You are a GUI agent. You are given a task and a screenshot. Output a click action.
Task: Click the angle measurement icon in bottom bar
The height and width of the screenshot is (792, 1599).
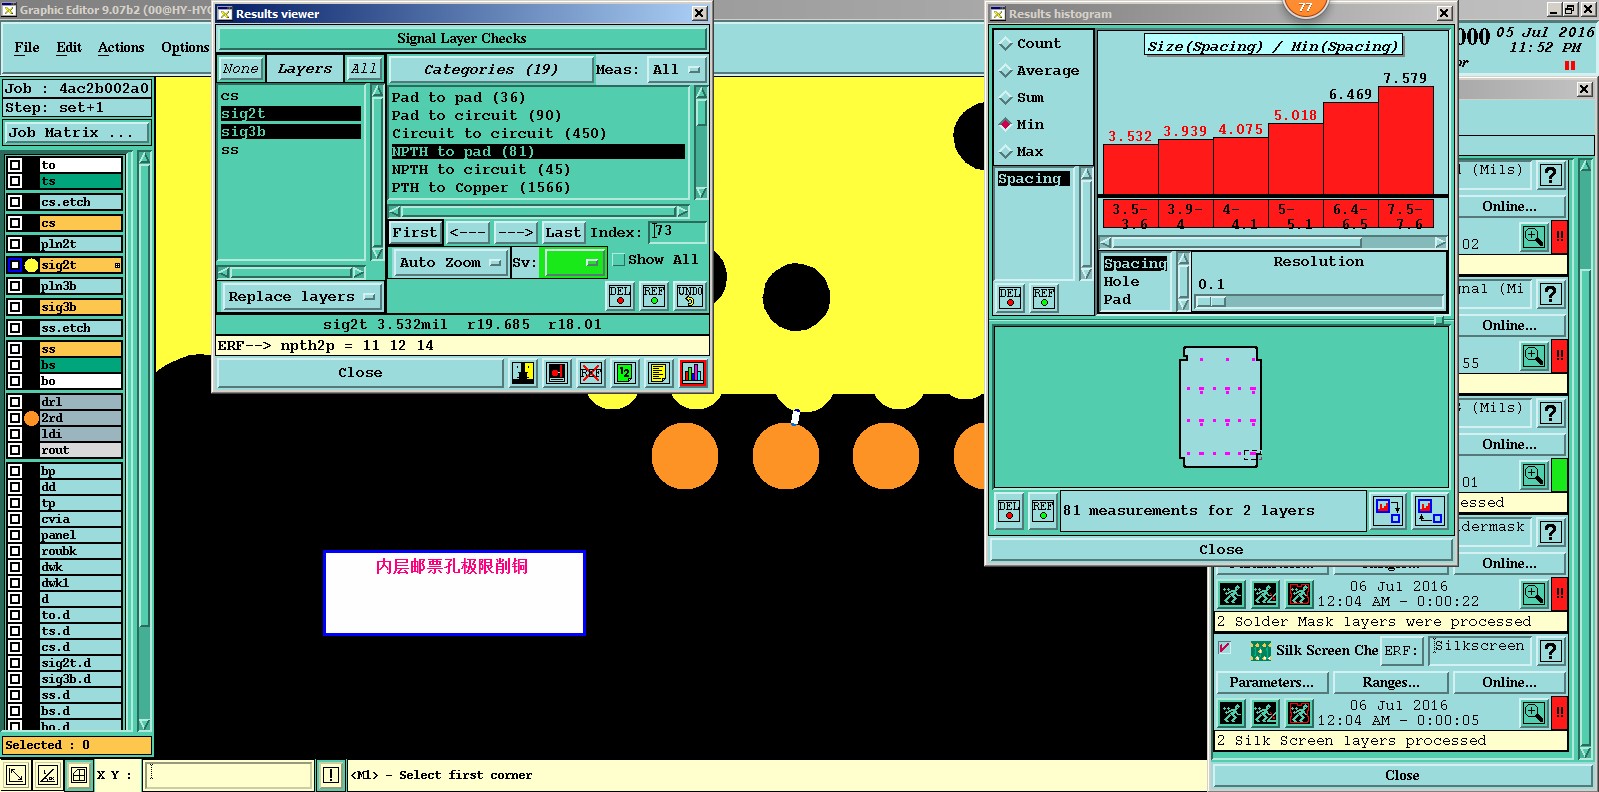(x=47, y=775)
